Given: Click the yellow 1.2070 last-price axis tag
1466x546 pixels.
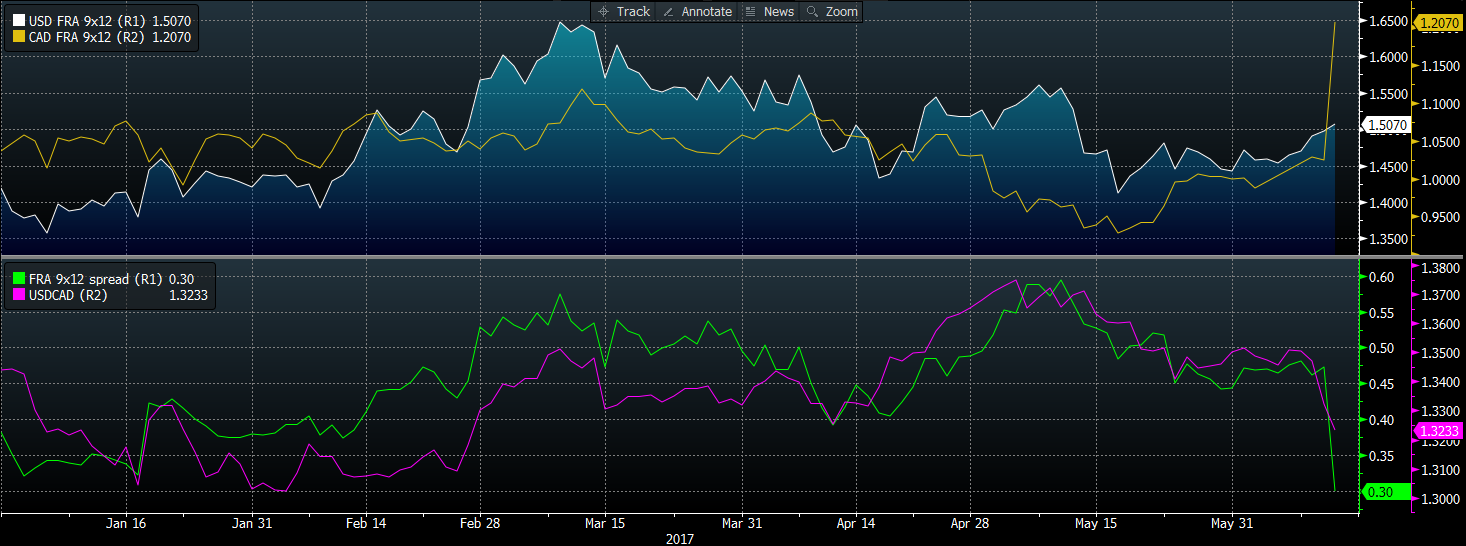Looking at the screenshot, I should [x=1437, y=20].
